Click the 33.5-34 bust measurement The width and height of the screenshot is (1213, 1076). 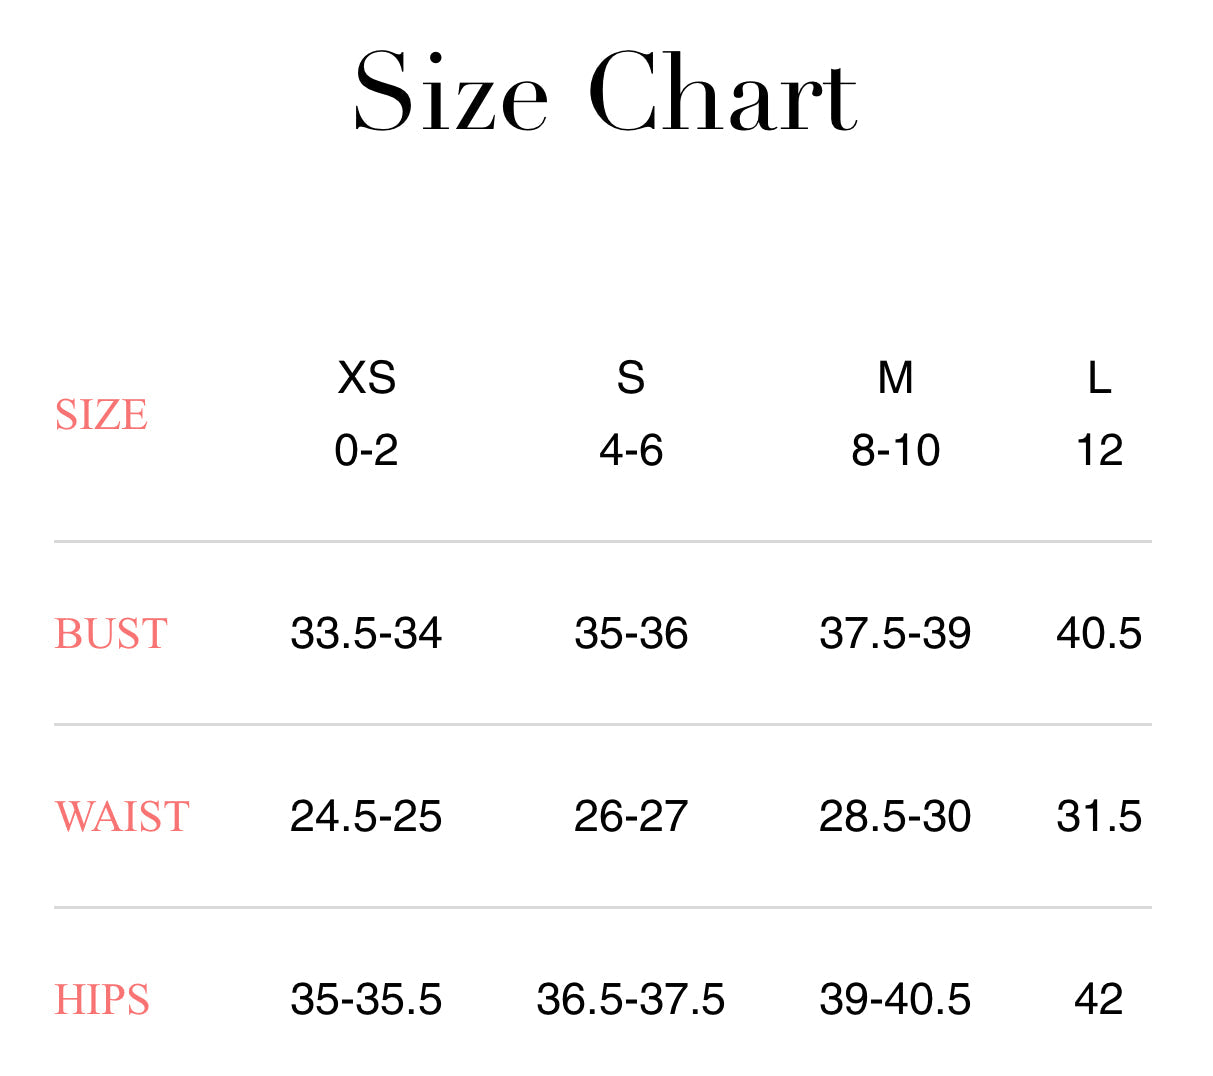pyautogui.click(x=366, y=634)
